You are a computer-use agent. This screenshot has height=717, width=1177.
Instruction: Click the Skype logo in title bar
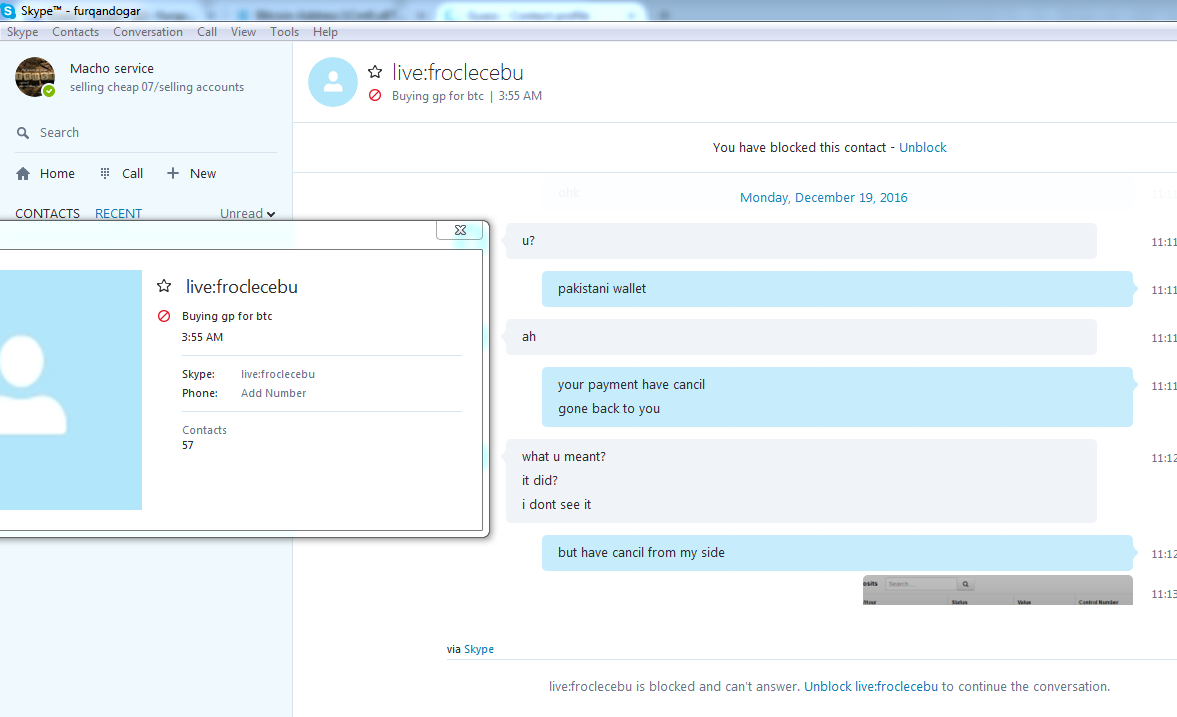[9, 11]
